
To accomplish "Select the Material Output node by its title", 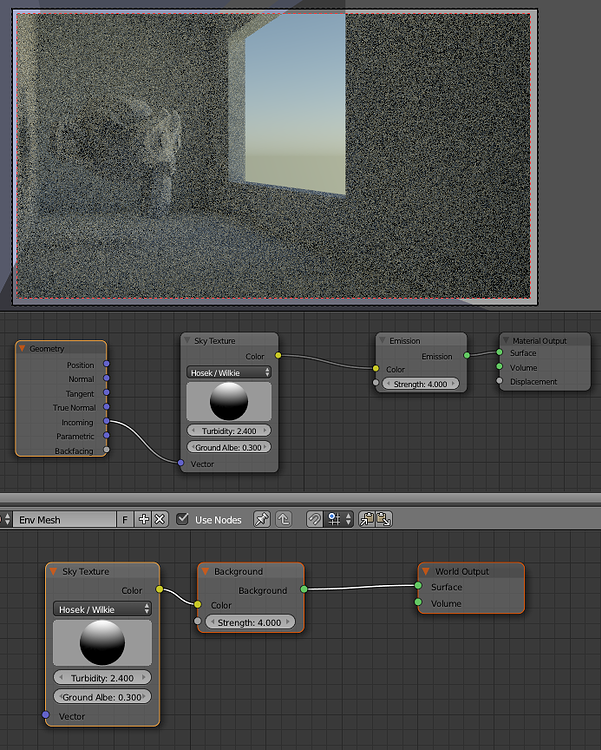I will 539,341.
